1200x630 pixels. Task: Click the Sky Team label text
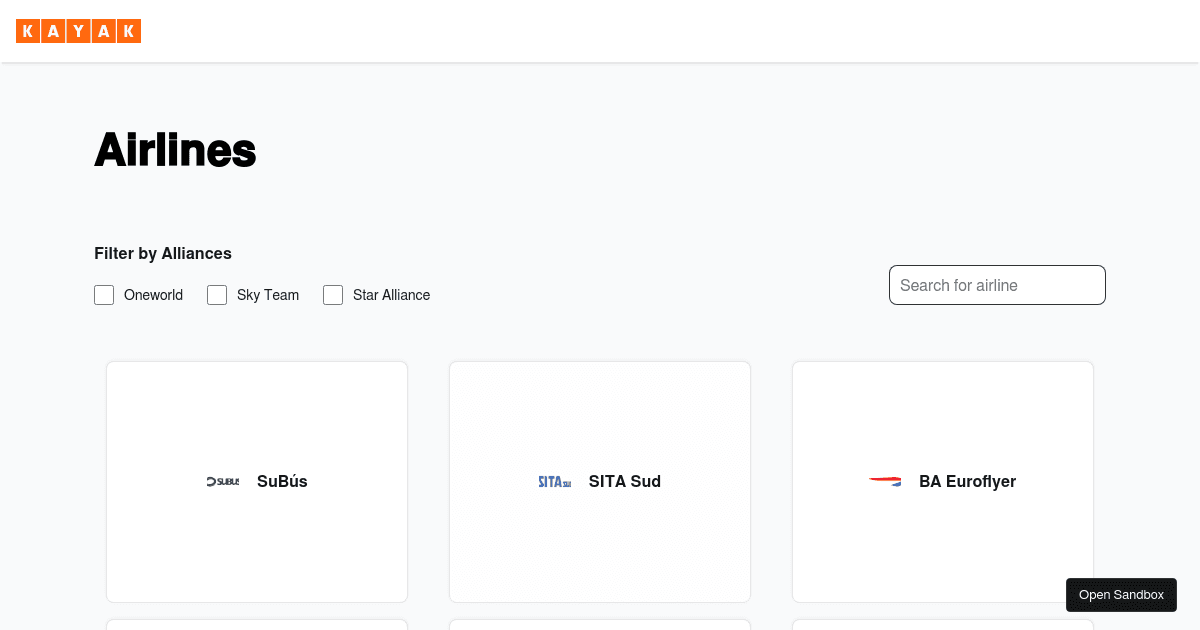[x=267, y=295]
